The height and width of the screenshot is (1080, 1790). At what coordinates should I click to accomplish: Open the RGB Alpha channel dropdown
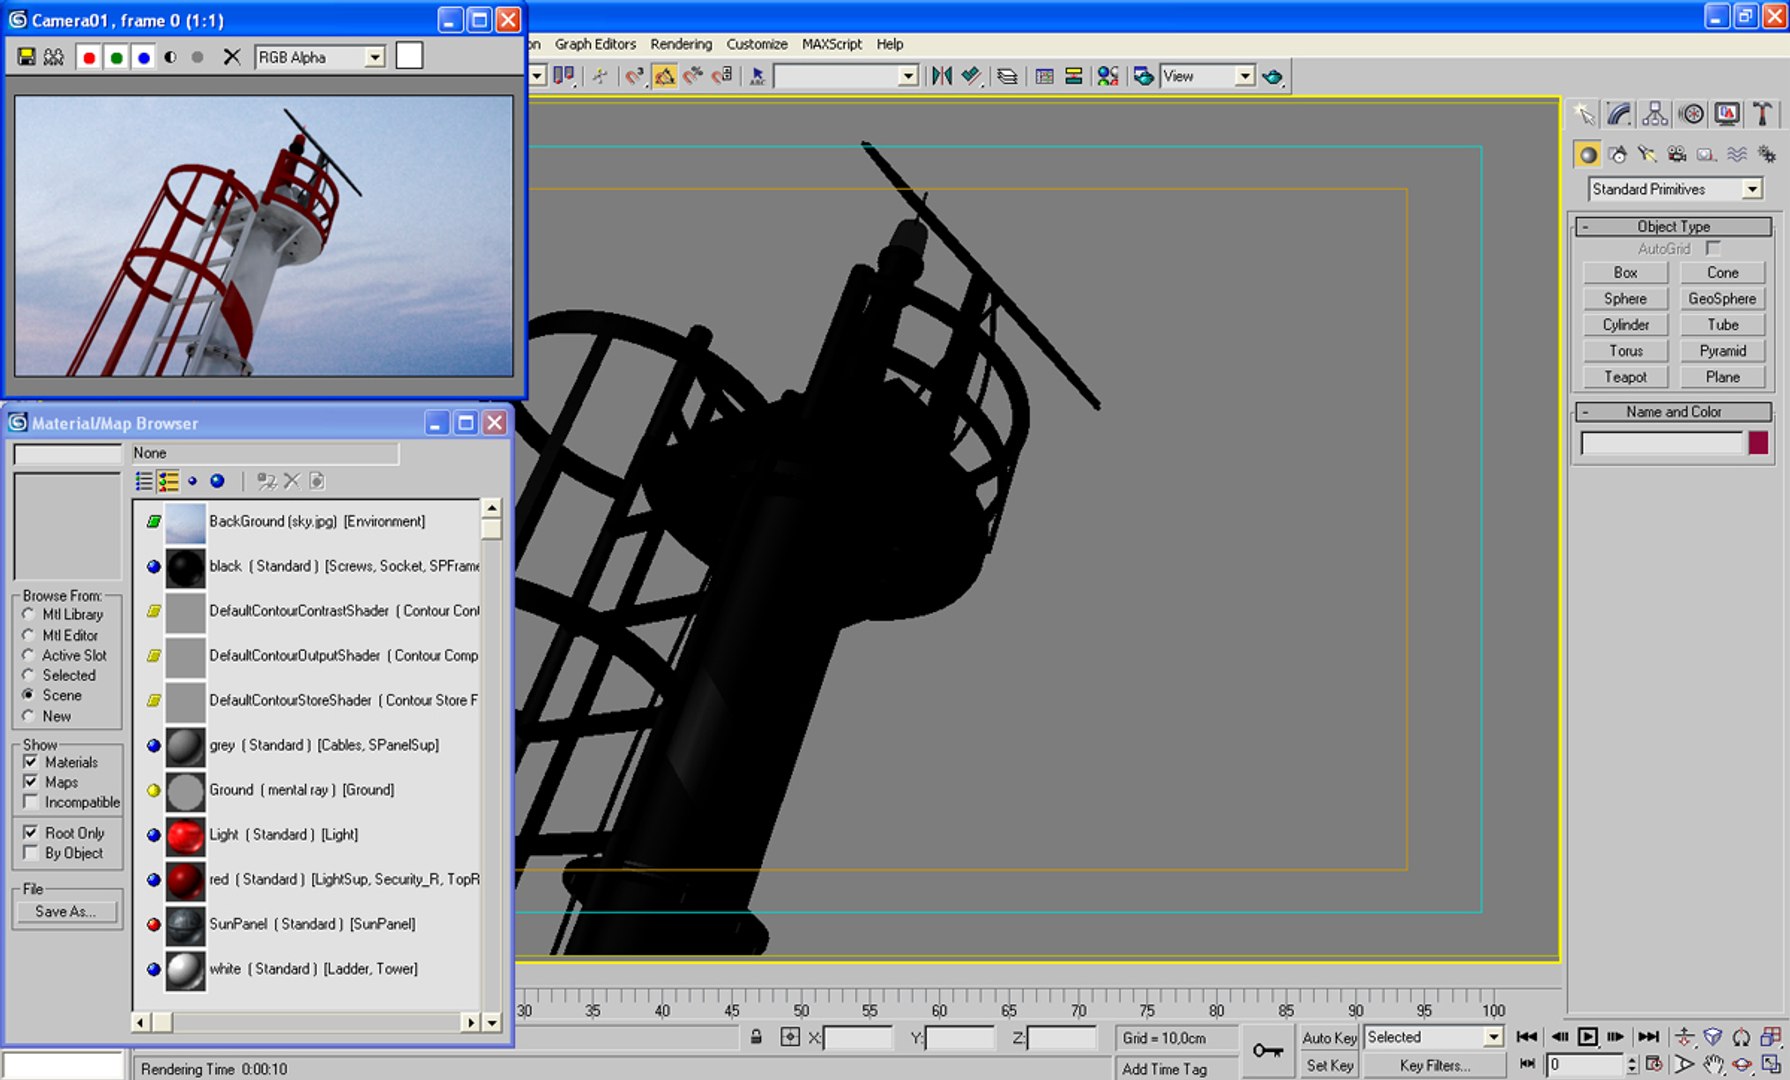(374, 57)
